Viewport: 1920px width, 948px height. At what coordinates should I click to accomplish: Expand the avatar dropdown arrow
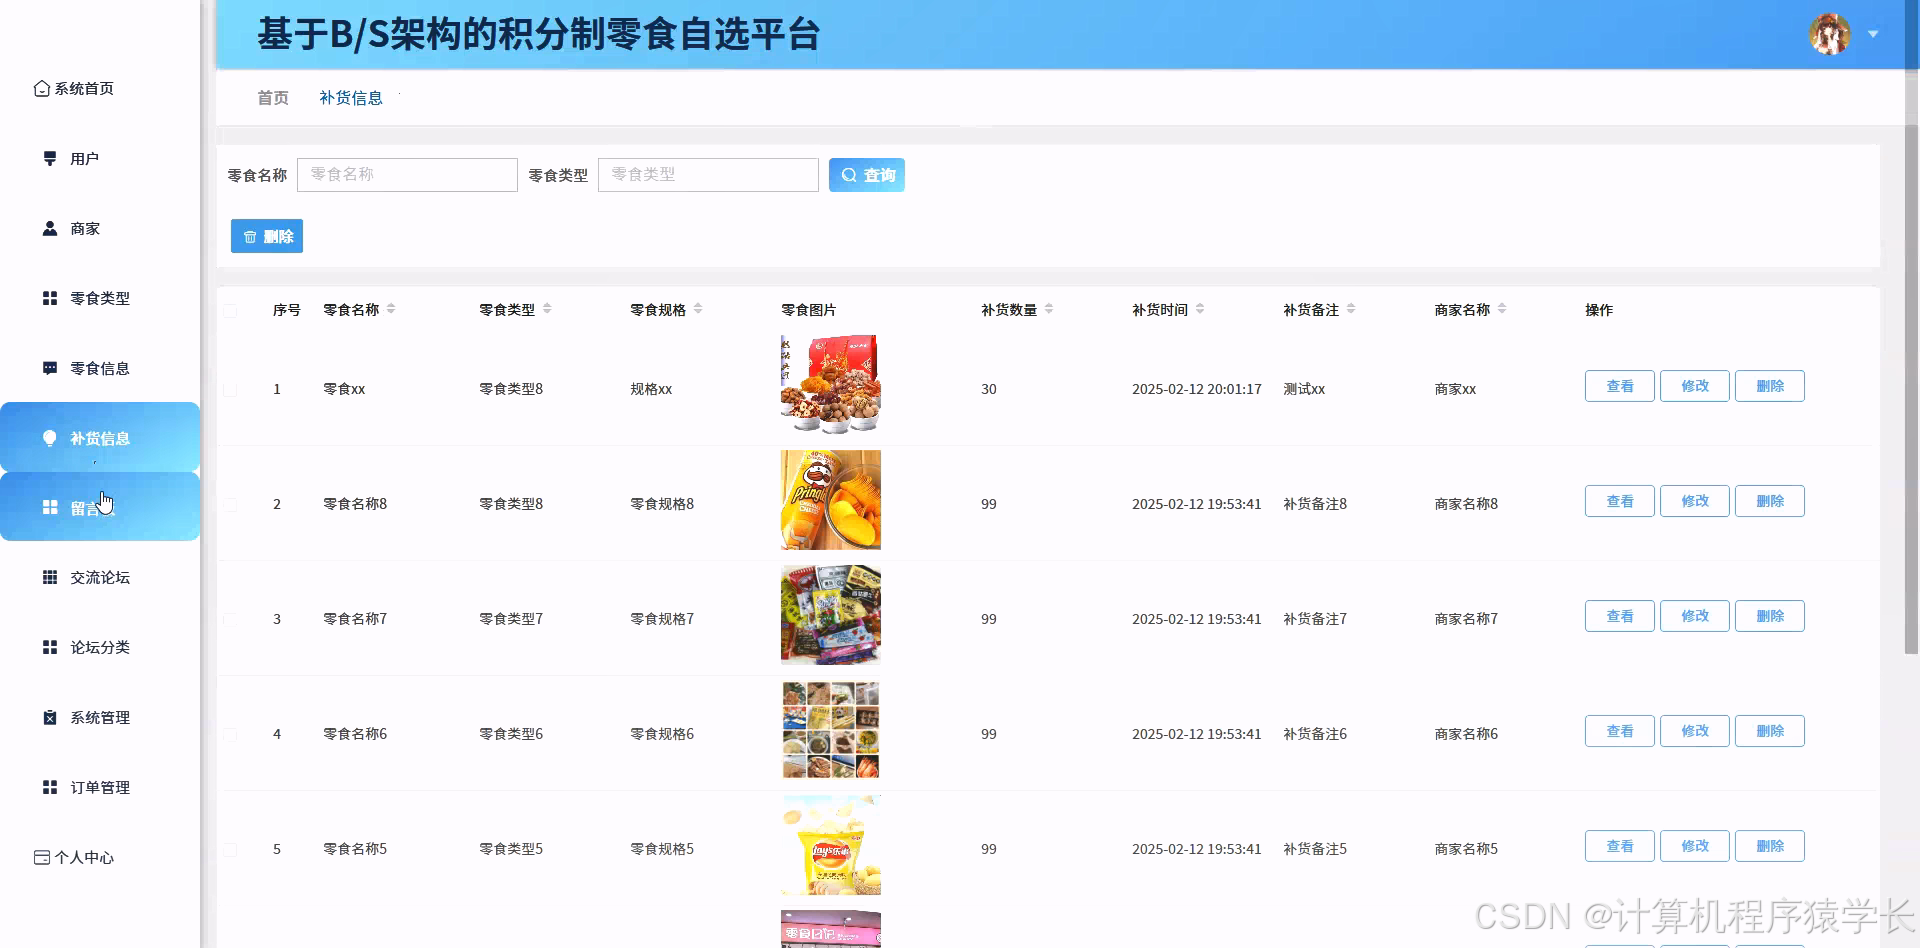point(1873,34)
